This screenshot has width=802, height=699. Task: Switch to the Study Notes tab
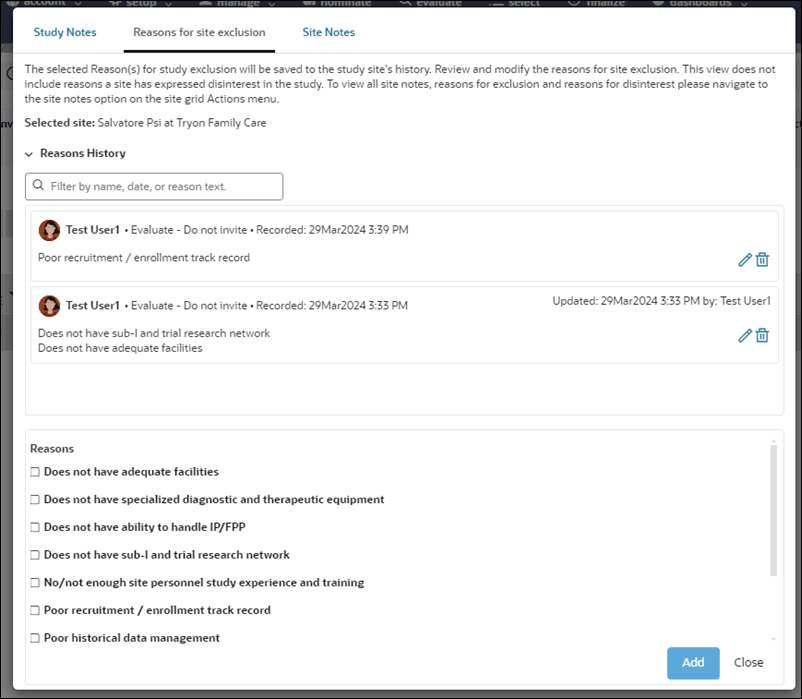pyautogui.click(x=65, y=32)
